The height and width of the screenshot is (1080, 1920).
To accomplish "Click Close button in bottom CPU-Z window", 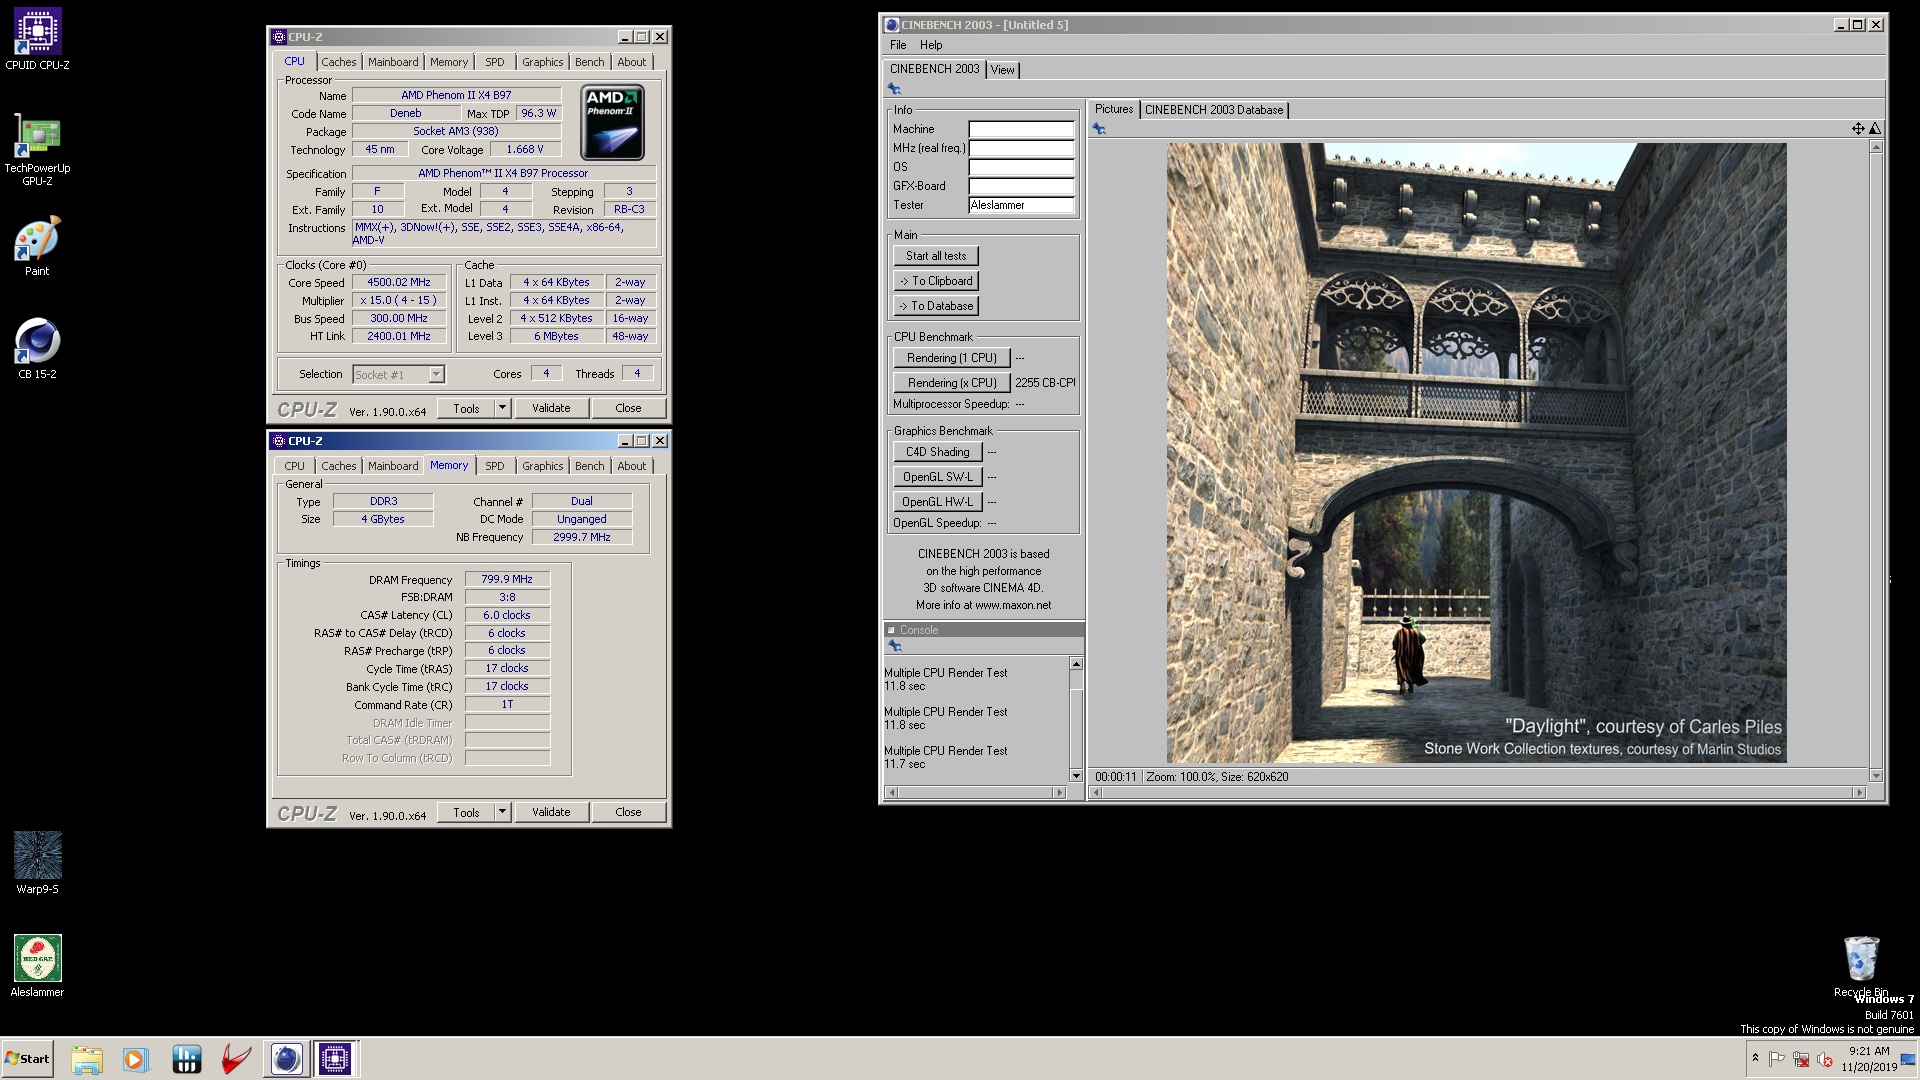I will [628, 812].
